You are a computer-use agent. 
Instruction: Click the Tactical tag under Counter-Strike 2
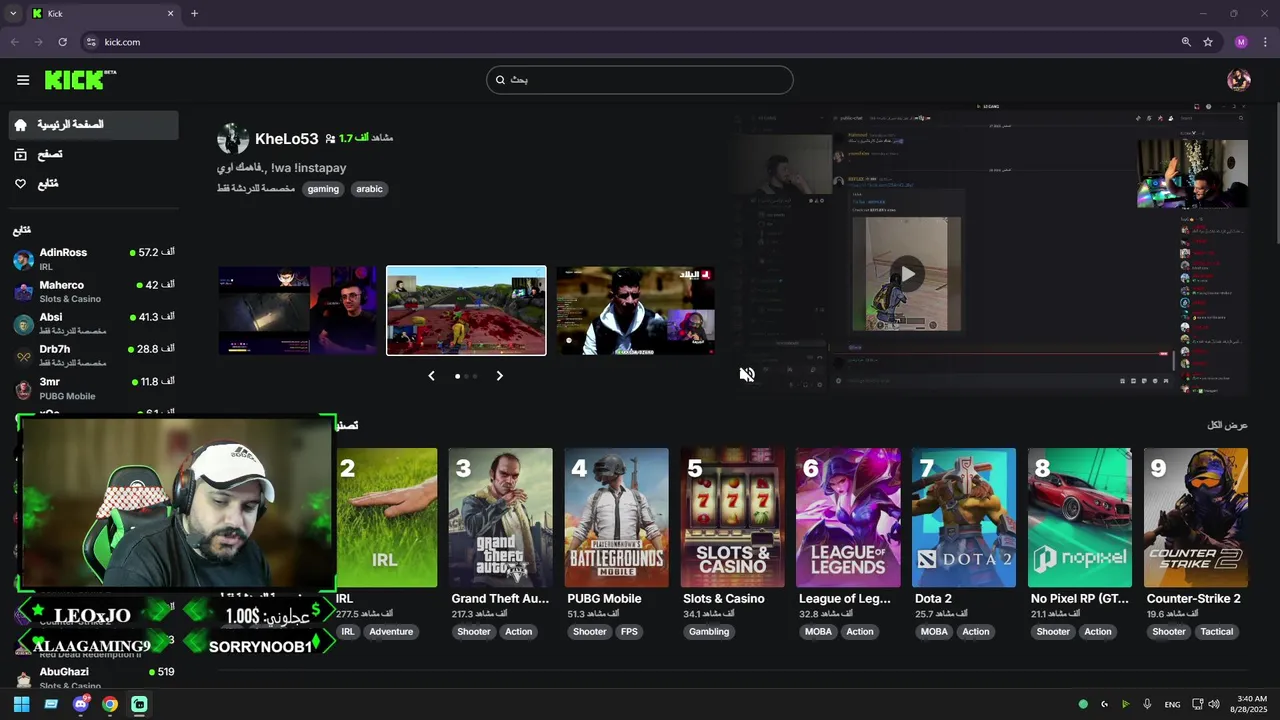click(x=1217, y=632)
